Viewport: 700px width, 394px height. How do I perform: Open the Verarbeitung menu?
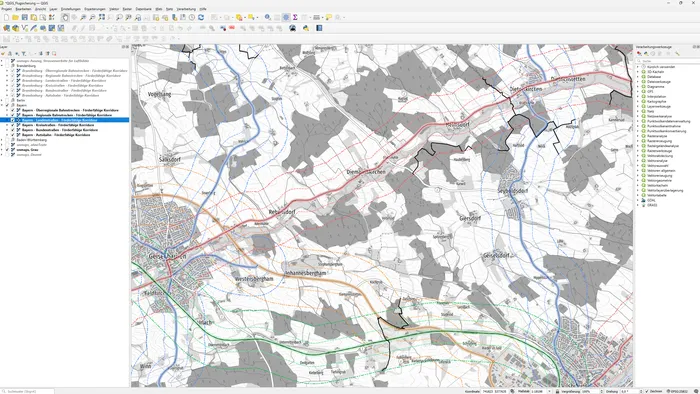[186, 9]
